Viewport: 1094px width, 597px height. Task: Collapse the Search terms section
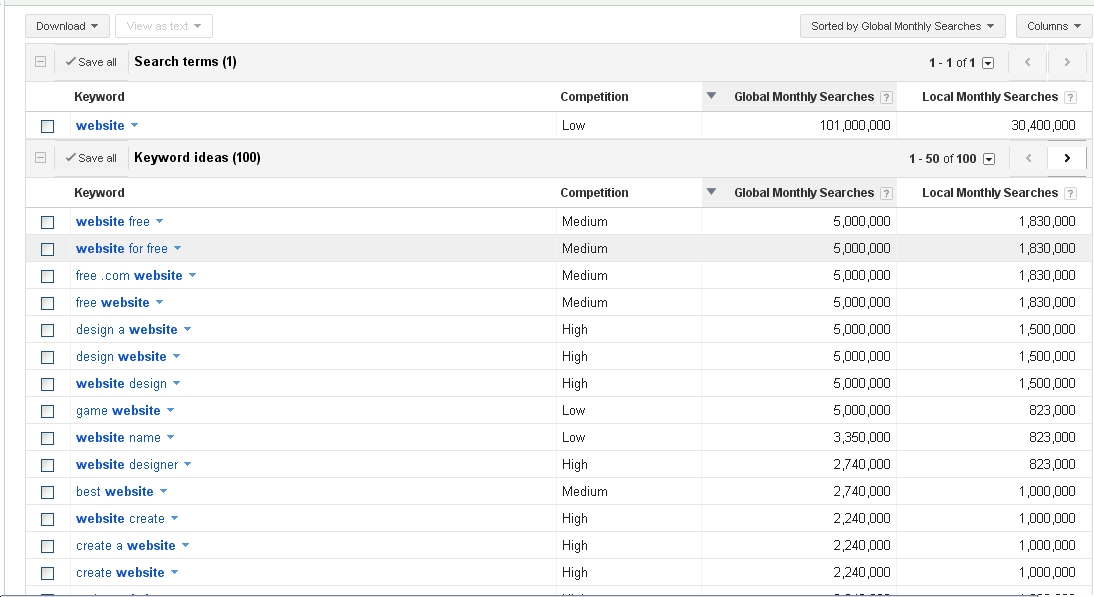coord(41,62)
